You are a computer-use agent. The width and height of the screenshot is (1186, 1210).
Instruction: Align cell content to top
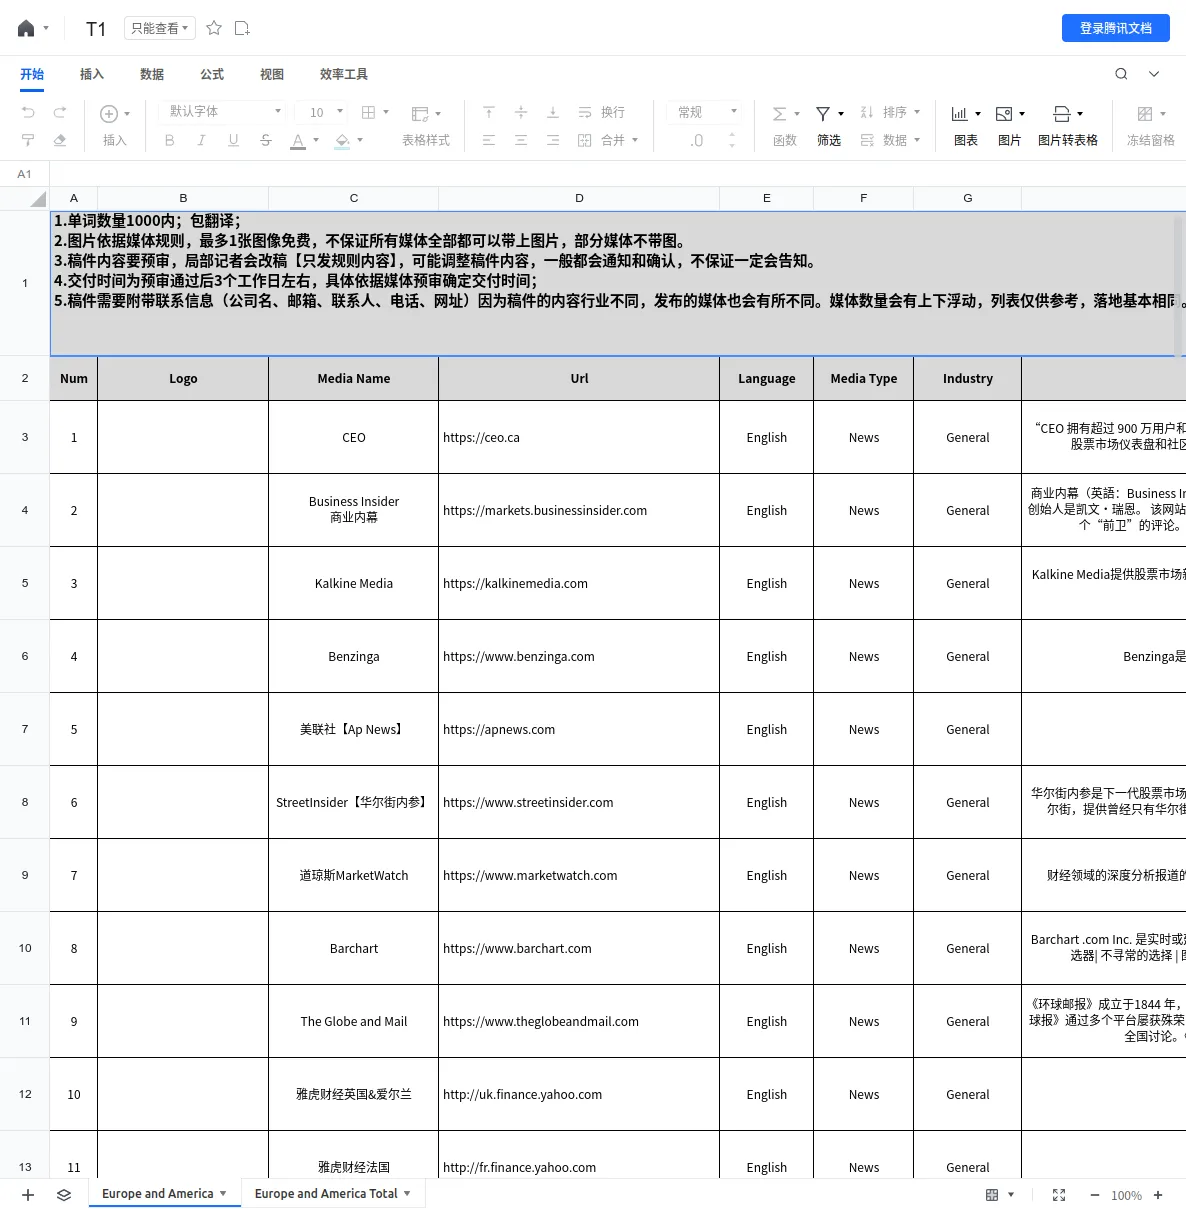point(489,112)
